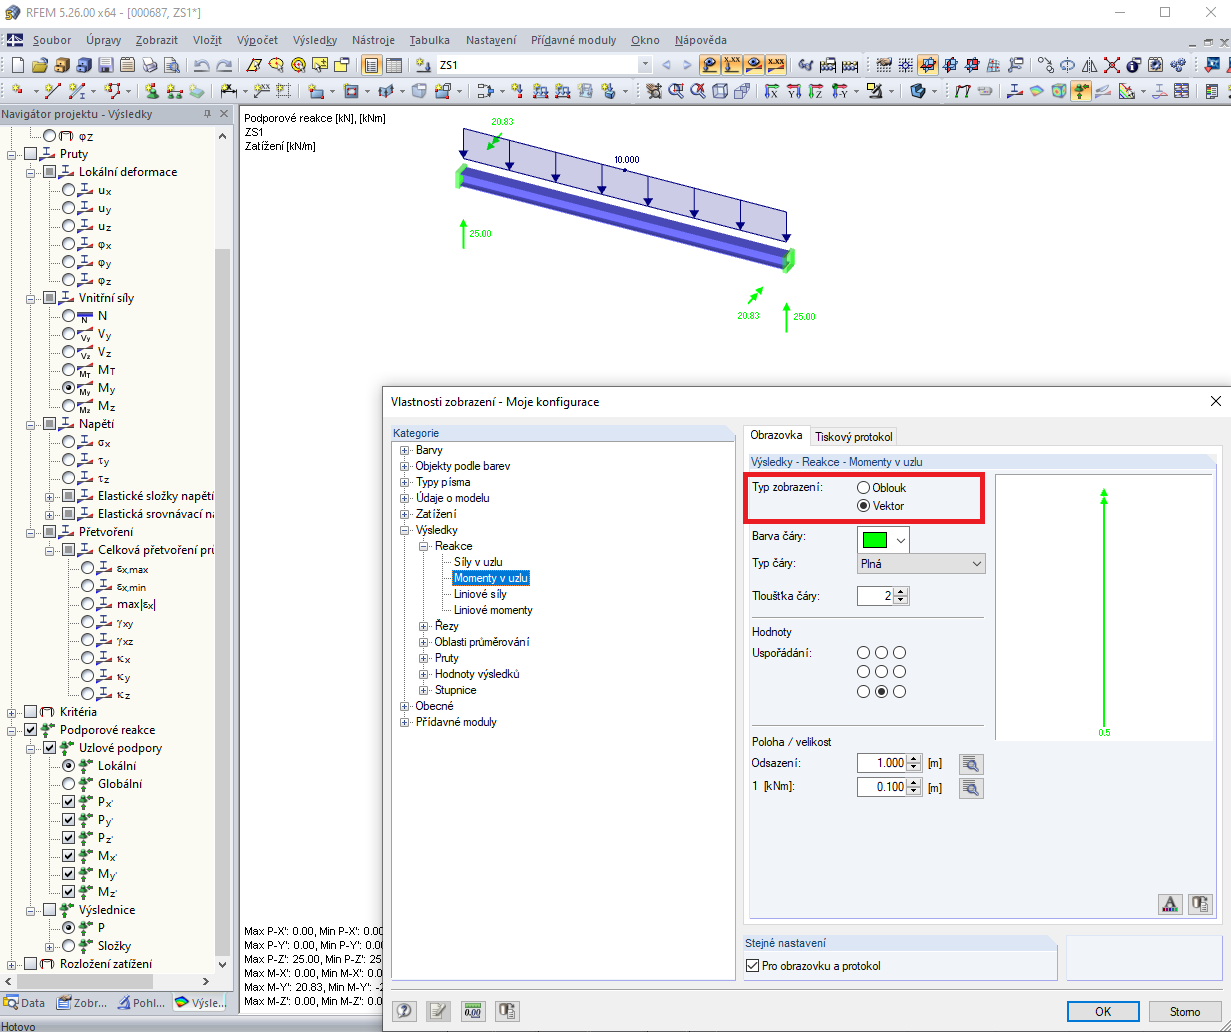Click the Redo arrow icon
Screen dimensions: 1231x1032
(x=224, y=65)
